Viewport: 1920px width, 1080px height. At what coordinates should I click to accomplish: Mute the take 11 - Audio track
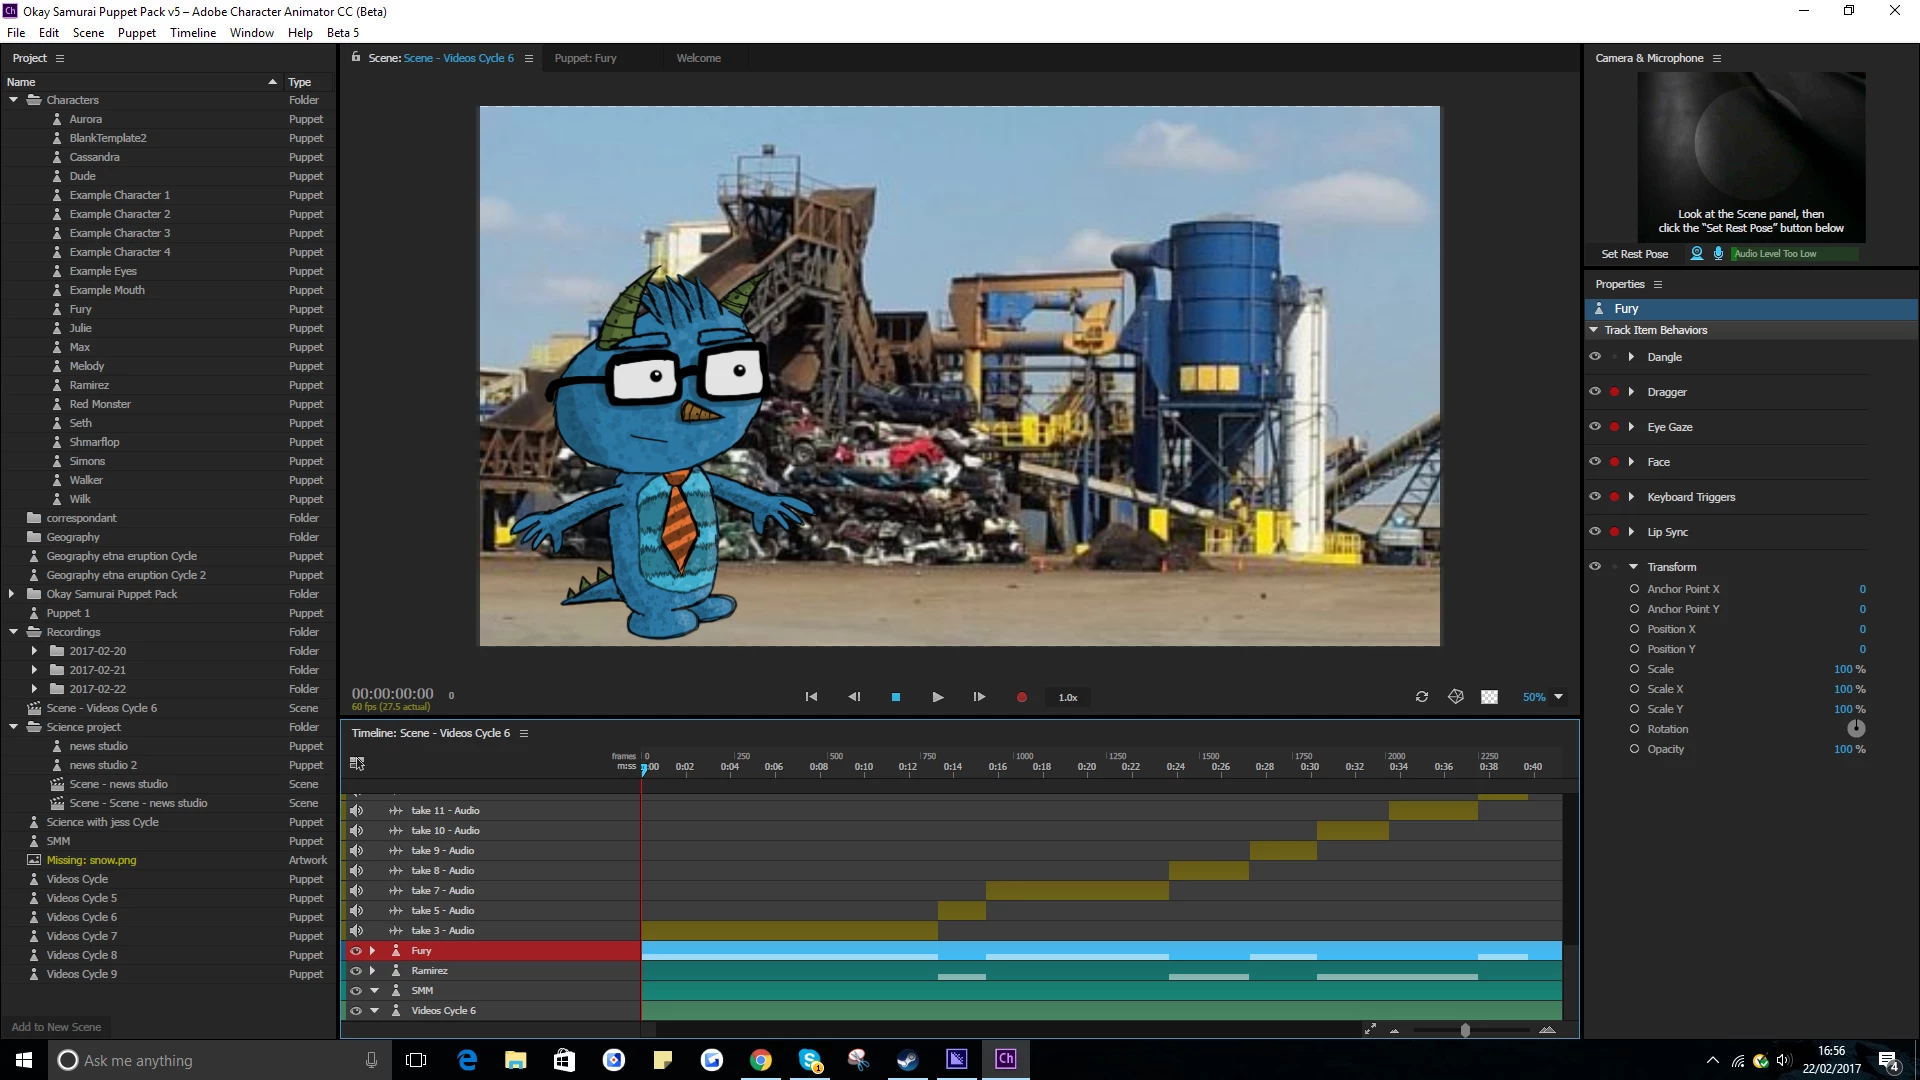click(x=356, y=810)
